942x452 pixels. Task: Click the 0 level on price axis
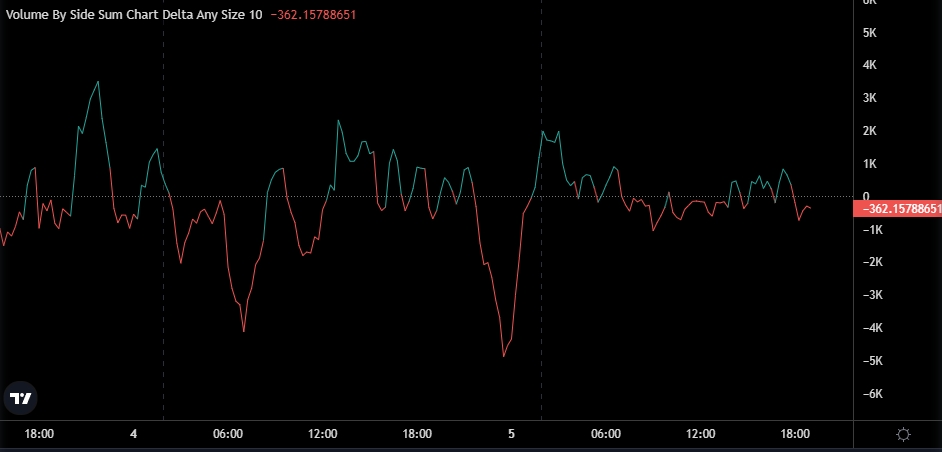click(865, 196)
